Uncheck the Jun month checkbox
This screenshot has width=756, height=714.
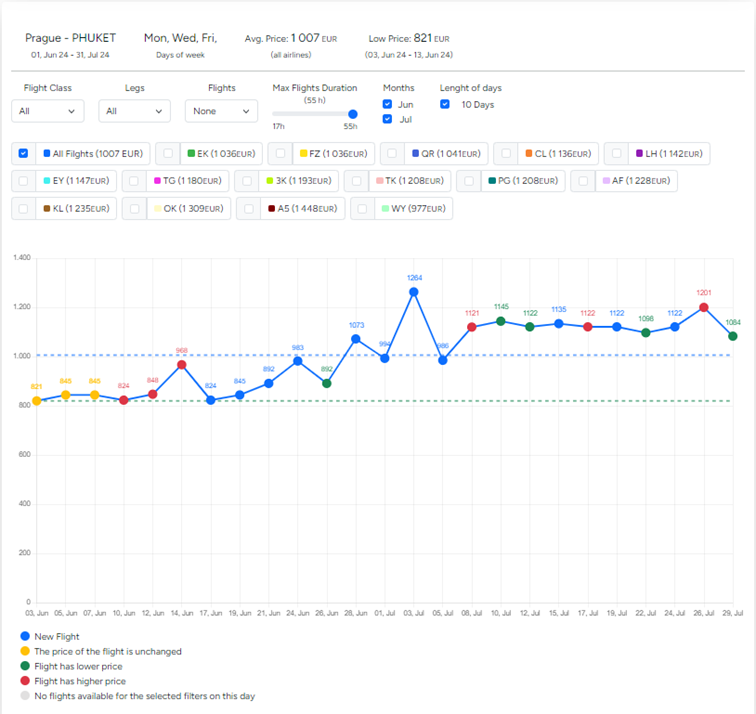[x=388, y=104]
